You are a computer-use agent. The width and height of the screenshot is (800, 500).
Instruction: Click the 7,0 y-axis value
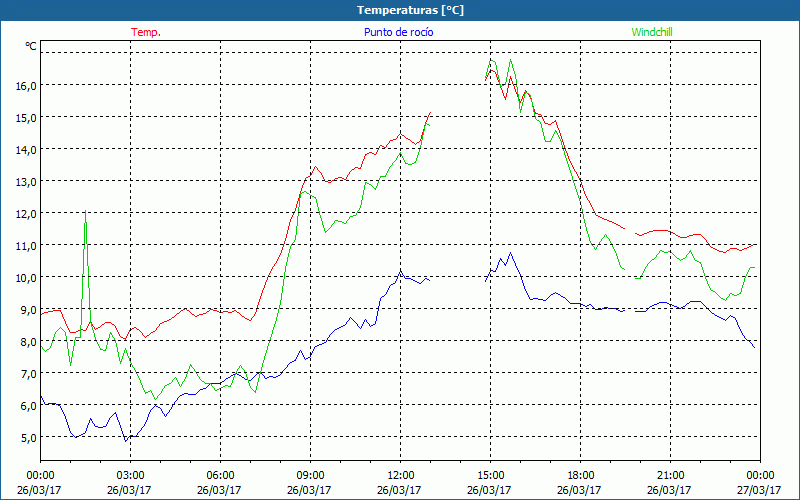29,374
